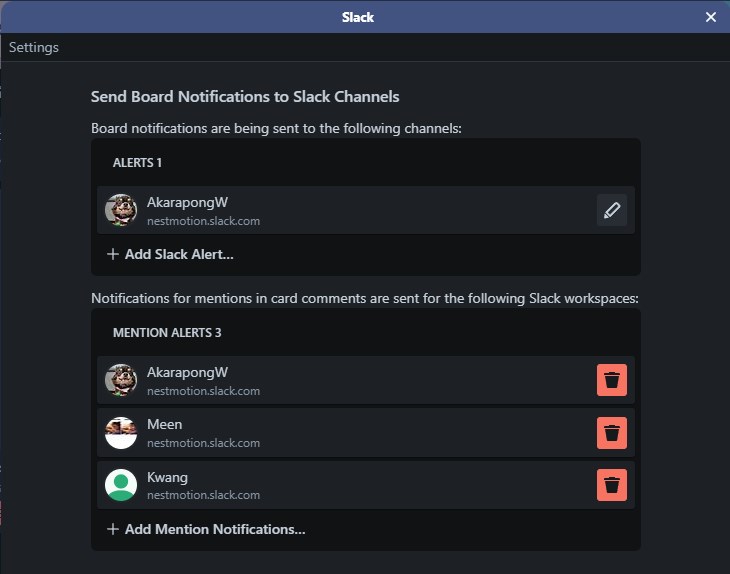Click nestmotion.slack.com under Kwang
This screenshot has height=574, width=730.
point(203,495)
